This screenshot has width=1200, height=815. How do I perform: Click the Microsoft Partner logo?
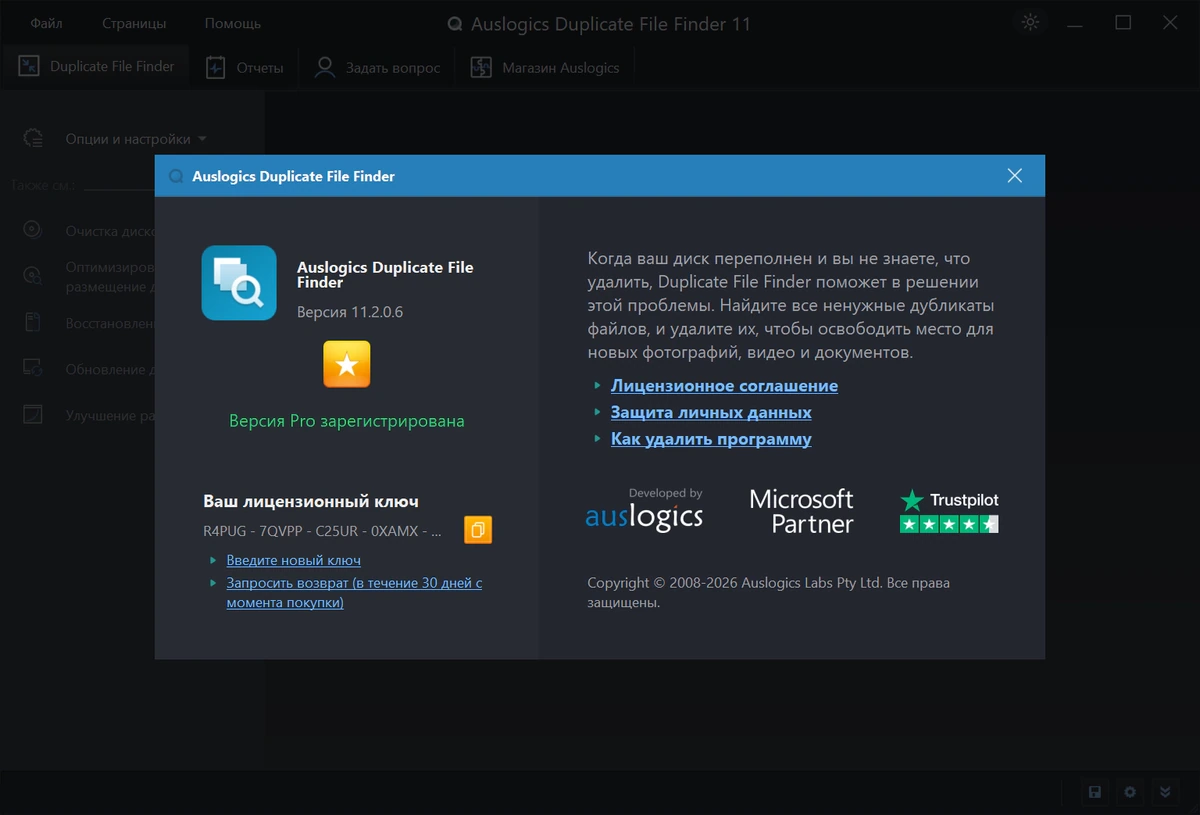pos(802,510)
